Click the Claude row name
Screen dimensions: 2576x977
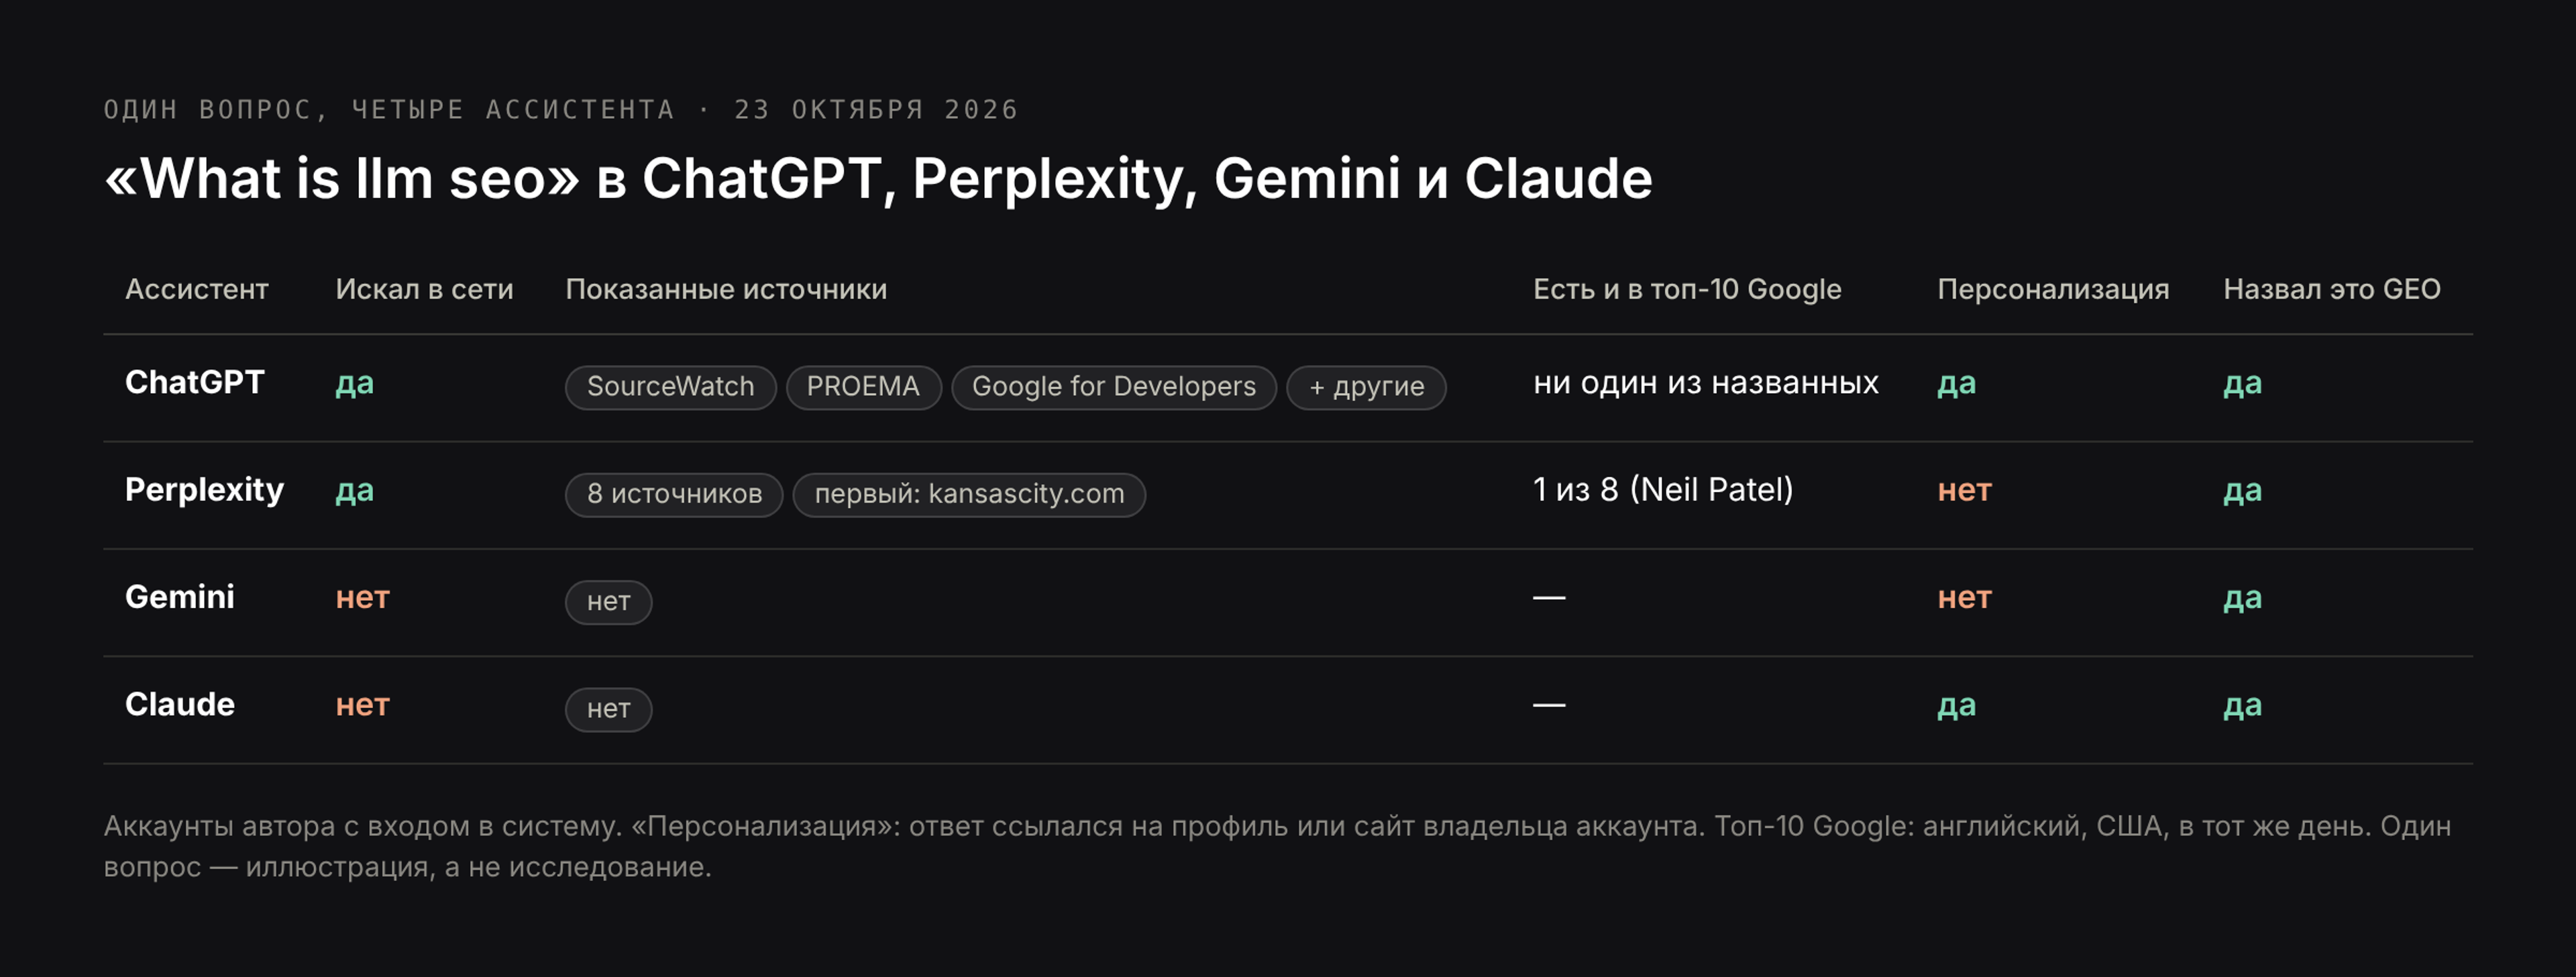click(180, 704)
